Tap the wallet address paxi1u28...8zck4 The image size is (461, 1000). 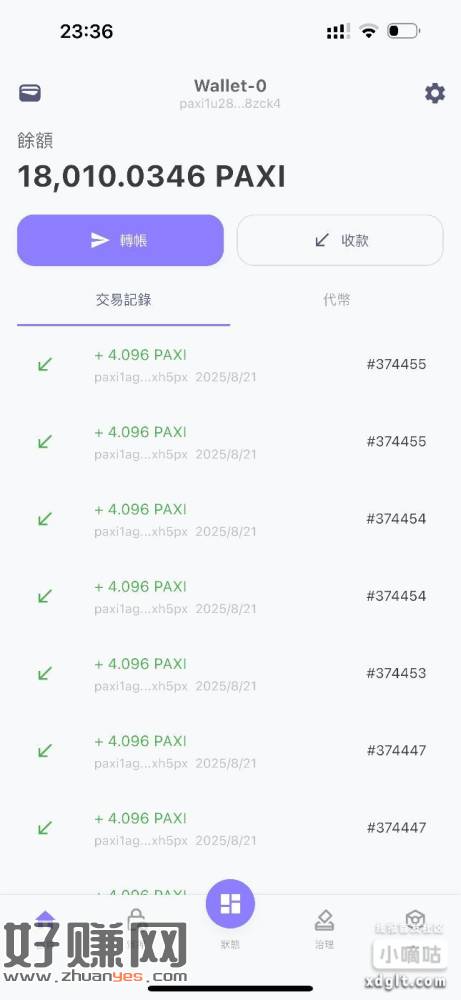(230, 103)
